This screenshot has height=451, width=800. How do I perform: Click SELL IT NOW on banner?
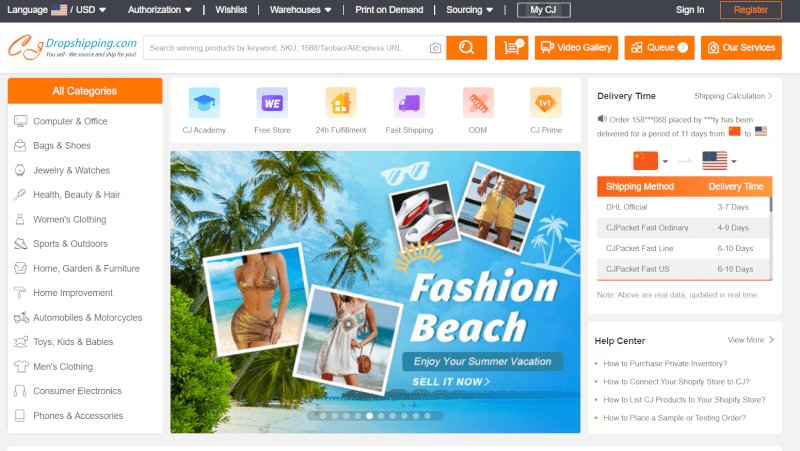point(451,382)
